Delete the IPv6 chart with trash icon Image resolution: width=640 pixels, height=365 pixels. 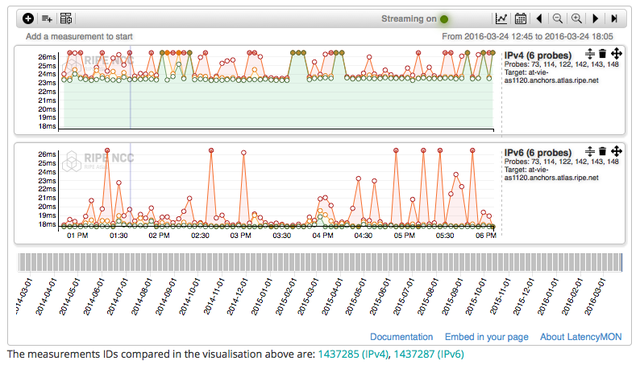(602, 151)
